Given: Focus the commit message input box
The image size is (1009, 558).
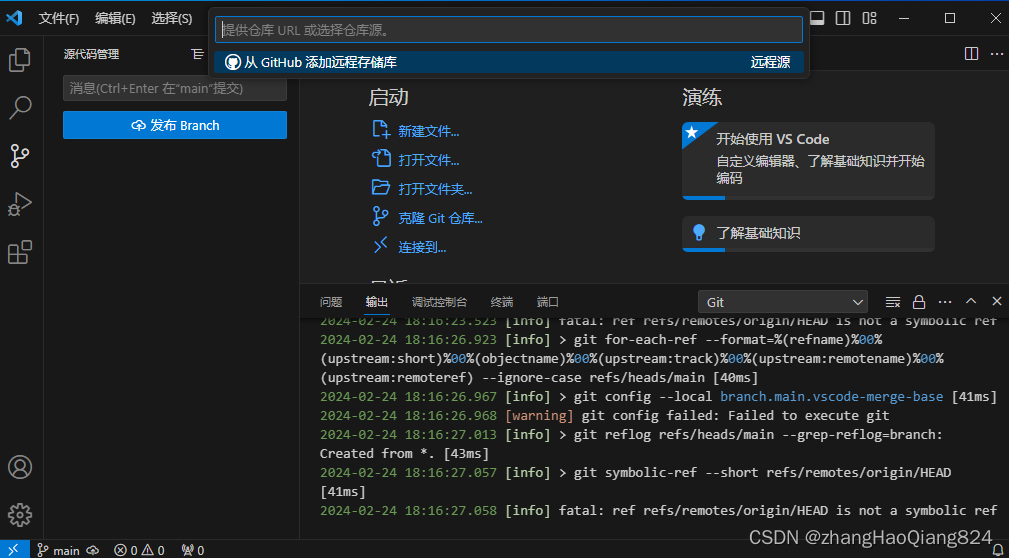Looking at the screenshot, I should tap(175, 88).
